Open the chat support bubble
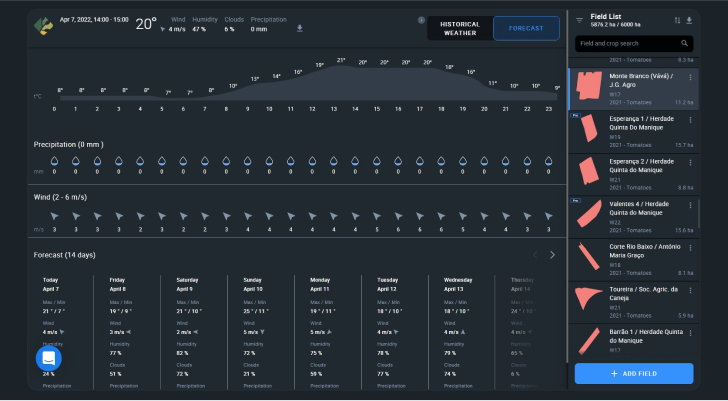This screenshot has height=401, width=728. 49,358
